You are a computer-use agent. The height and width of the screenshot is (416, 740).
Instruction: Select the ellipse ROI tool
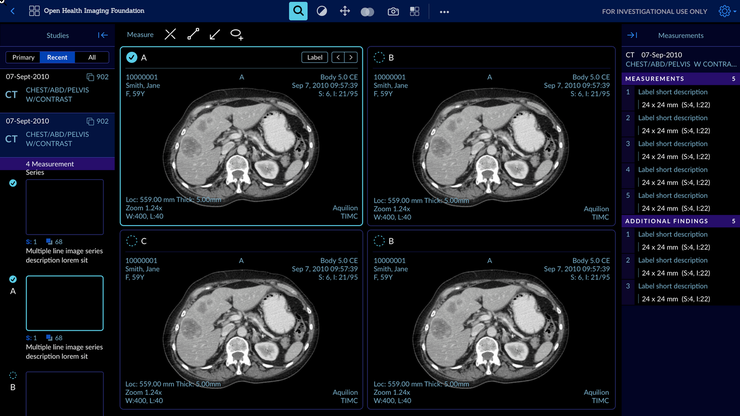[x=237, y=34]
